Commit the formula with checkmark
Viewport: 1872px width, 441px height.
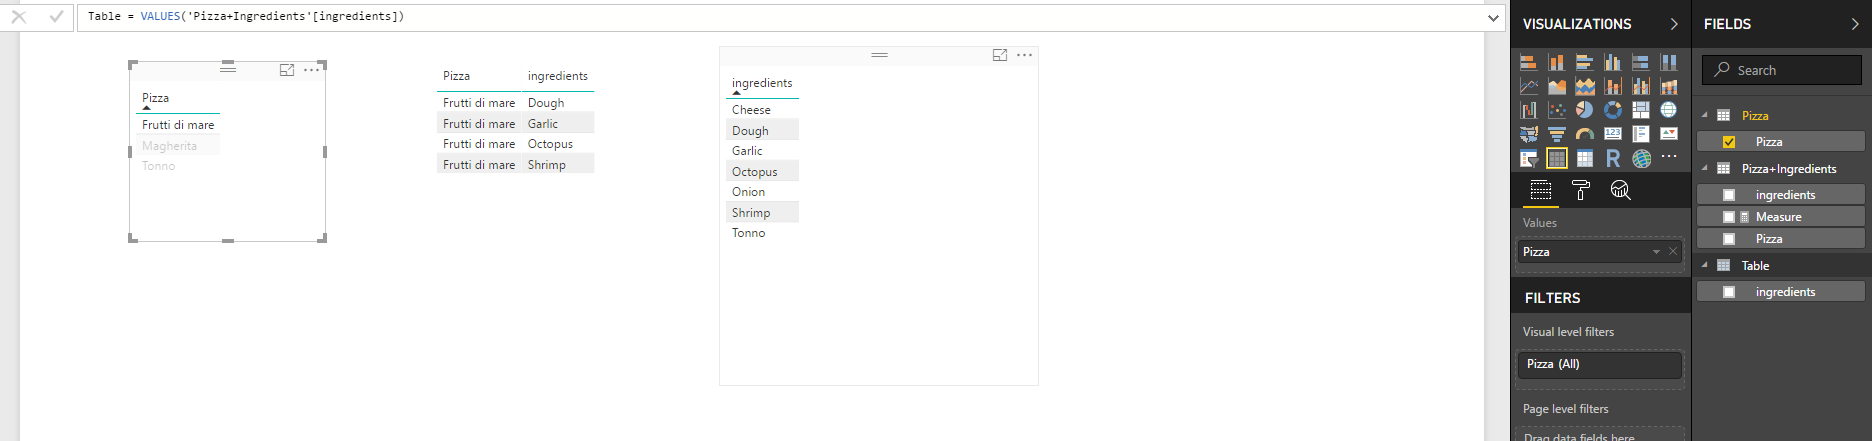point(56,16)
